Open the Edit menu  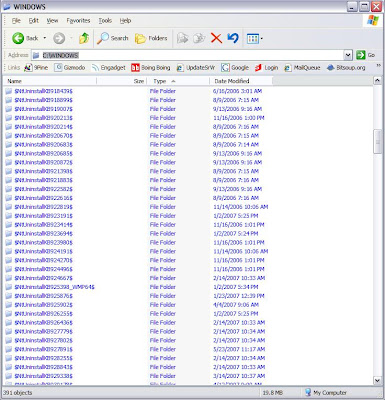[33, 21]
